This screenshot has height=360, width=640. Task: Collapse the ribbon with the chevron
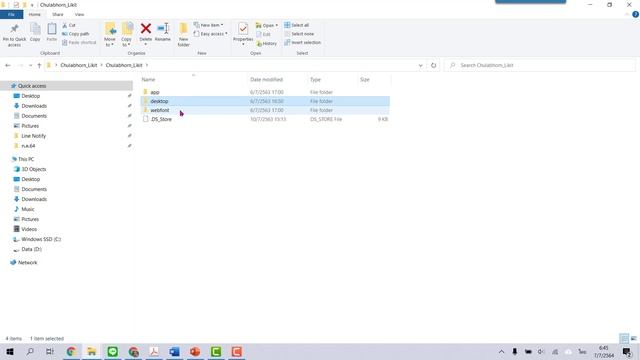coord(627,14)
